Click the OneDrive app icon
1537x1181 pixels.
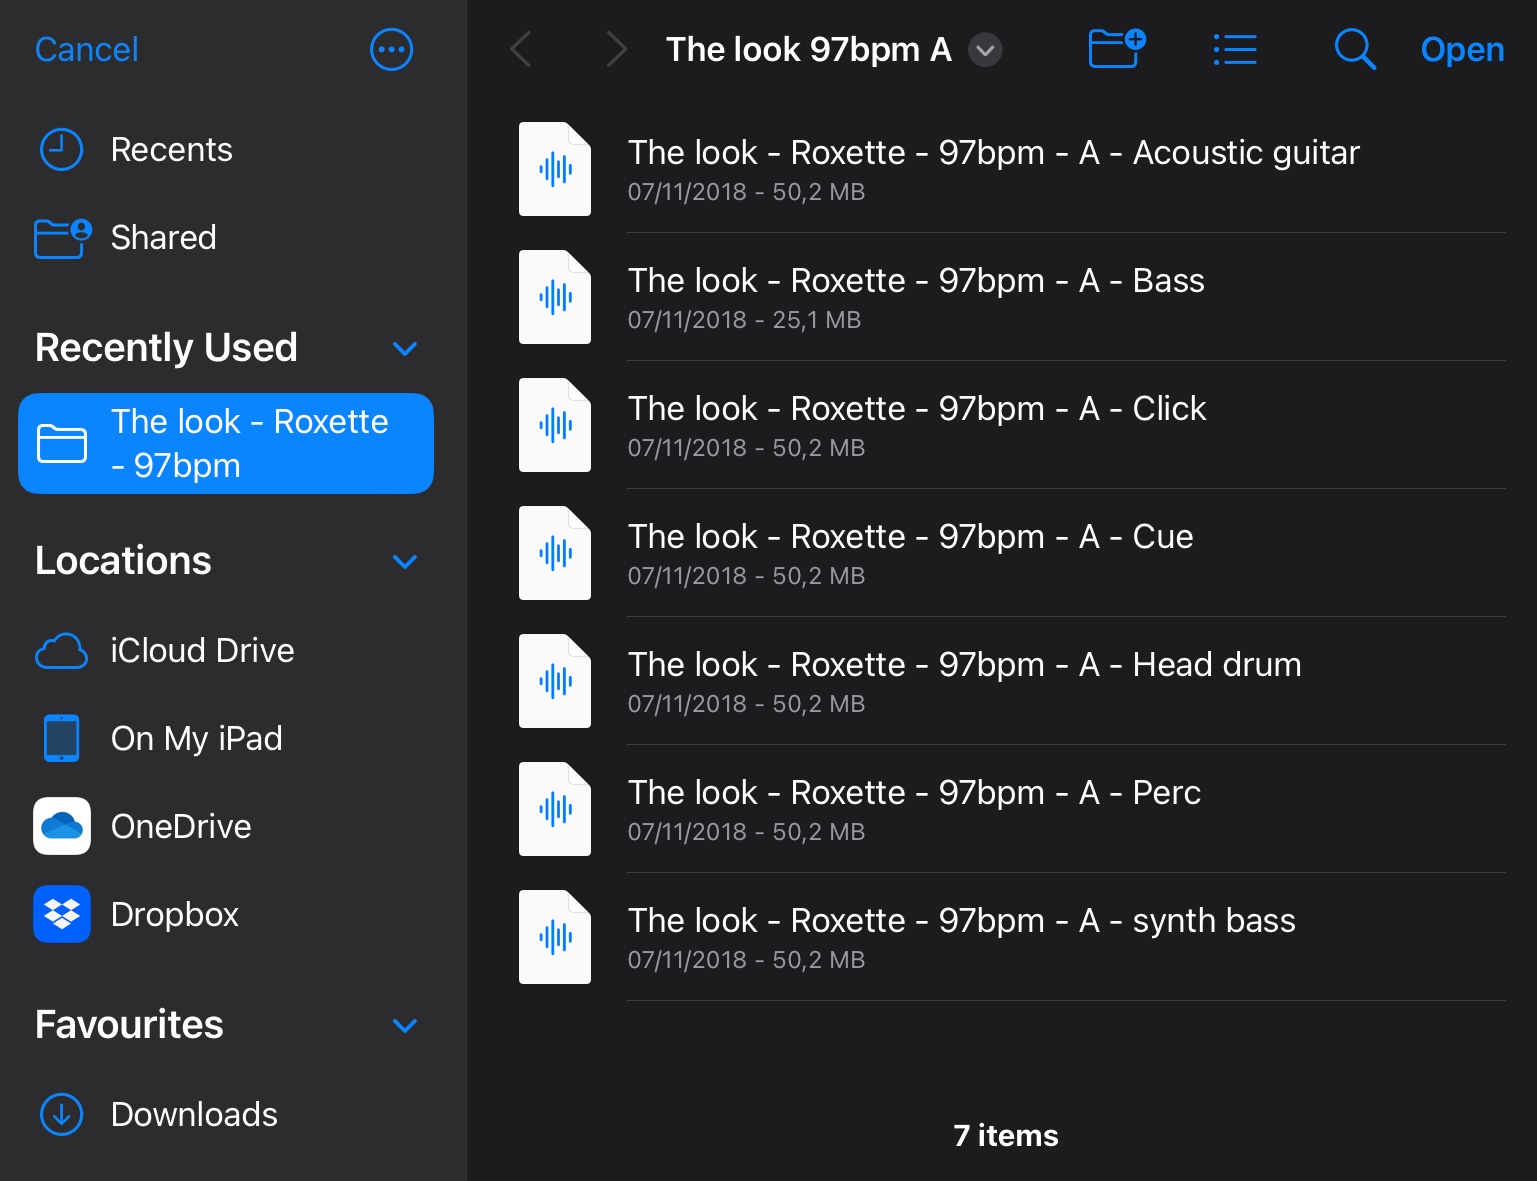pyautogui.click(x=62, y=826)
